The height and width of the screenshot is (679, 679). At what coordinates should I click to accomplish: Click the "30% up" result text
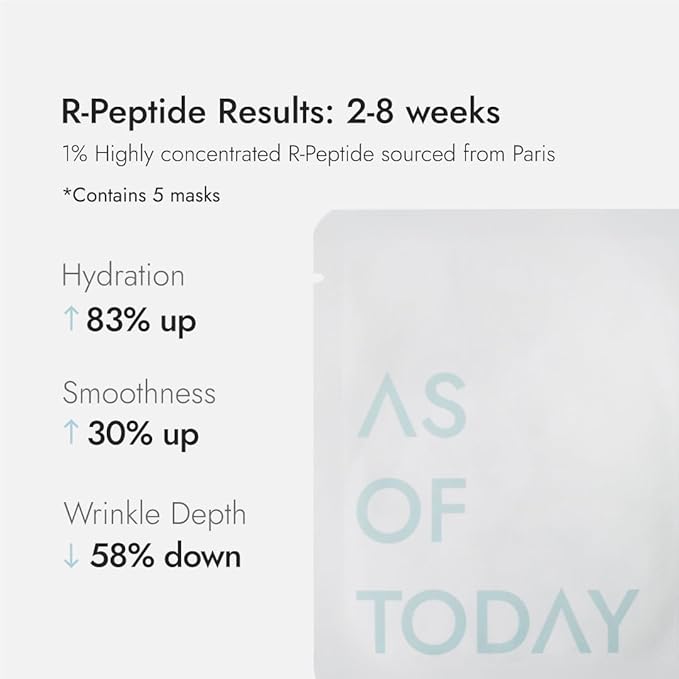pyautogui.click(x=142, y=434)
